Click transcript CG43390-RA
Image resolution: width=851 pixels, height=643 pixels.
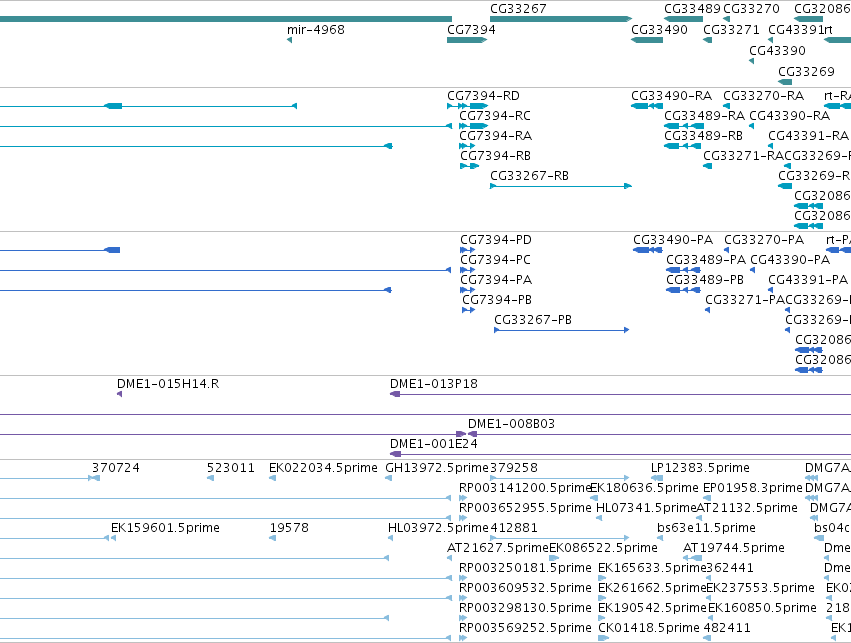[790, 116]
